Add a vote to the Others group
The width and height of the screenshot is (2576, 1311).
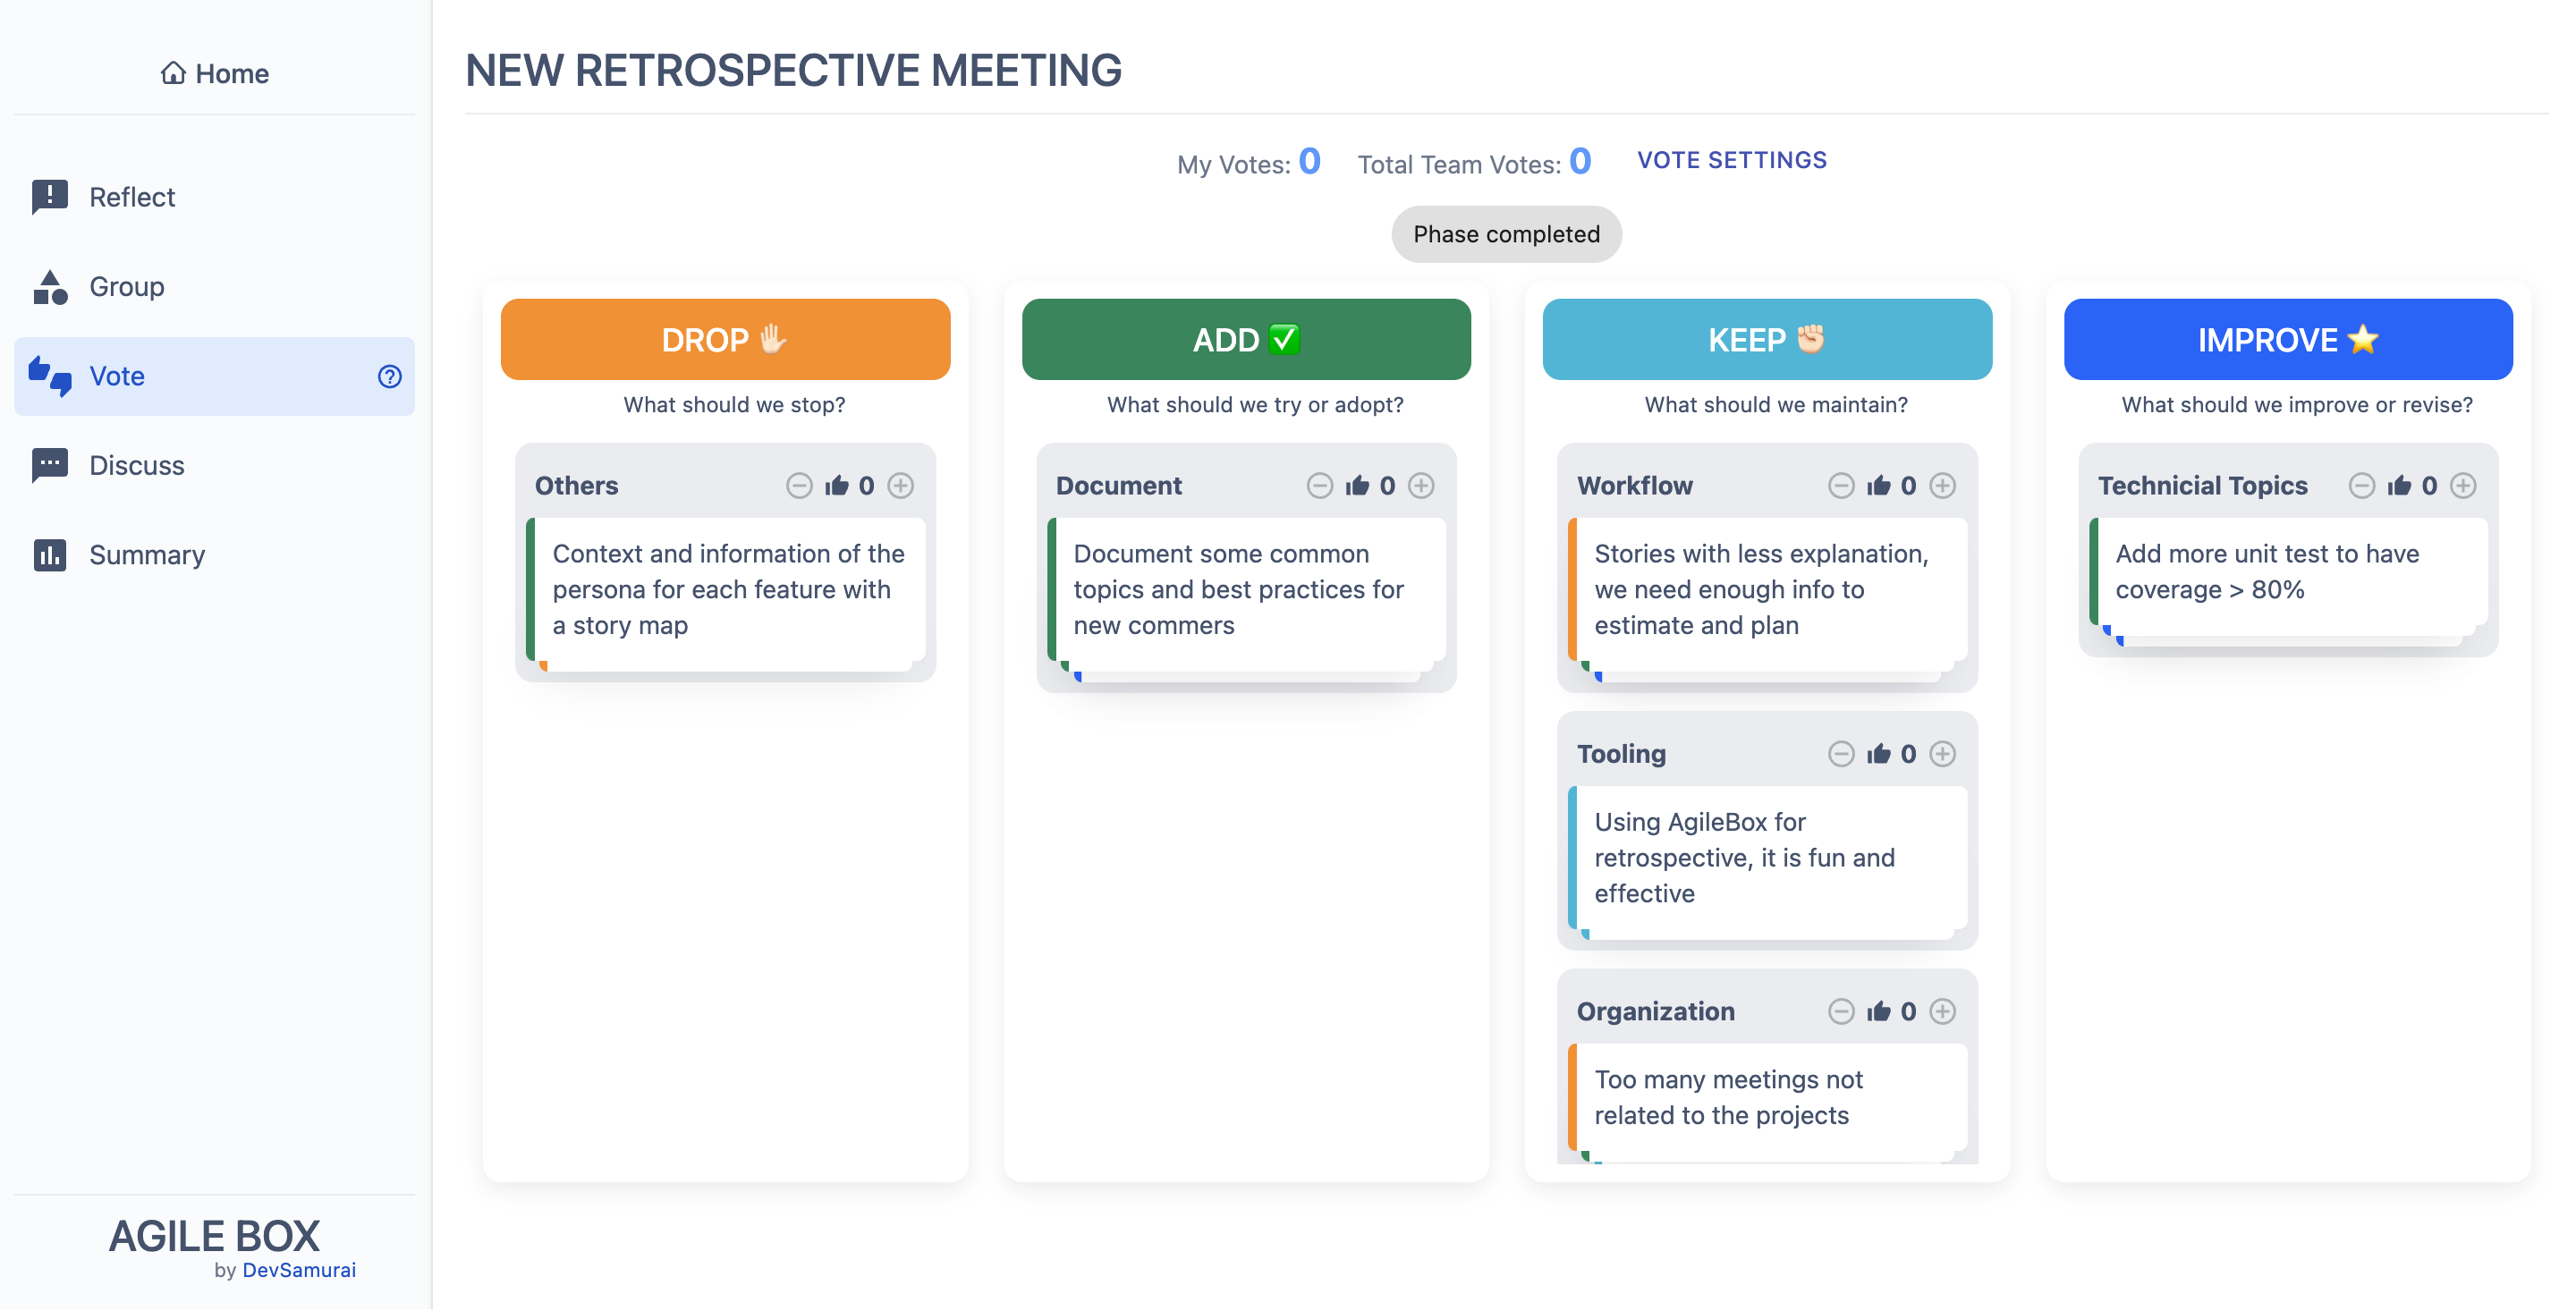(901, 486)
